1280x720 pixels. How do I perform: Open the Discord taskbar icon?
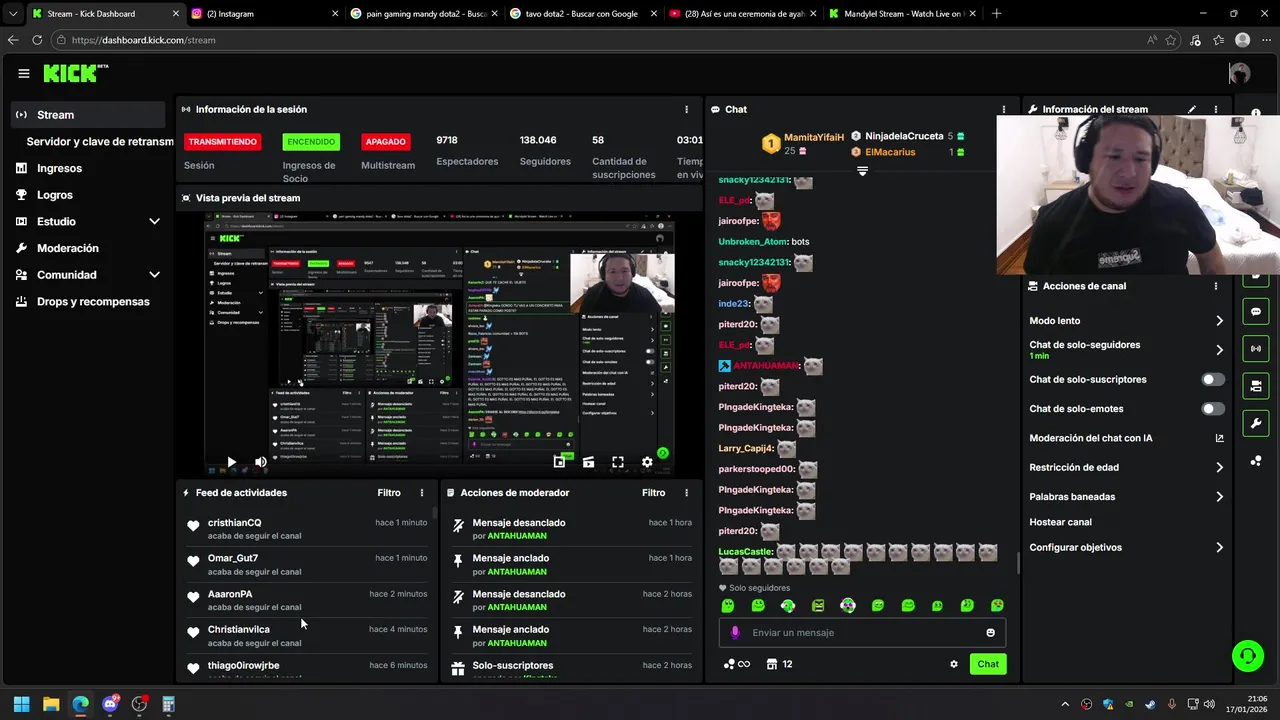[110, 704]
